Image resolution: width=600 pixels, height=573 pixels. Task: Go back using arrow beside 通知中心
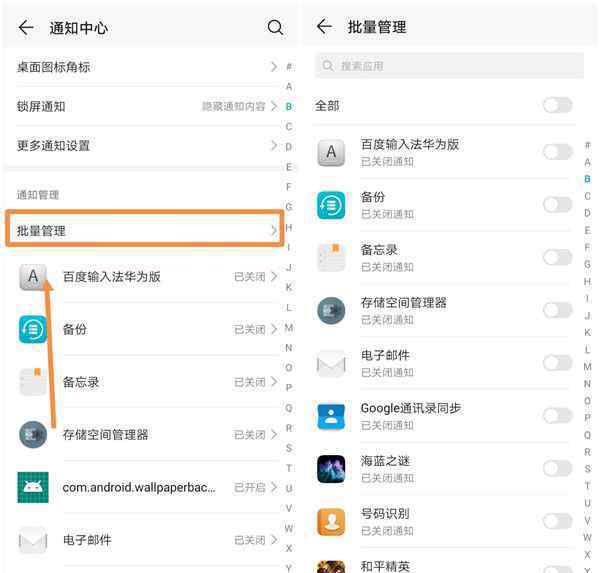tap(26, 28)
